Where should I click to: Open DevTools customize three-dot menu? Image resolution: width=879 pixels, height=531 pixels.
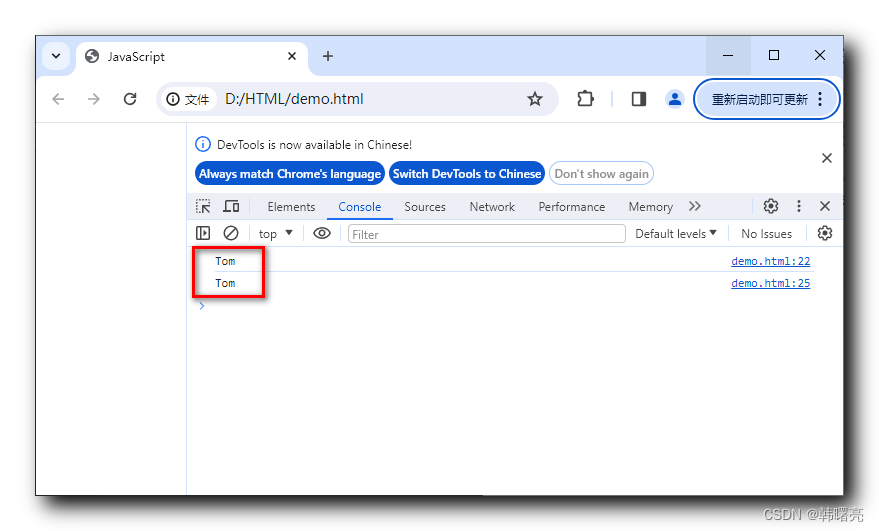pos(799,206)
